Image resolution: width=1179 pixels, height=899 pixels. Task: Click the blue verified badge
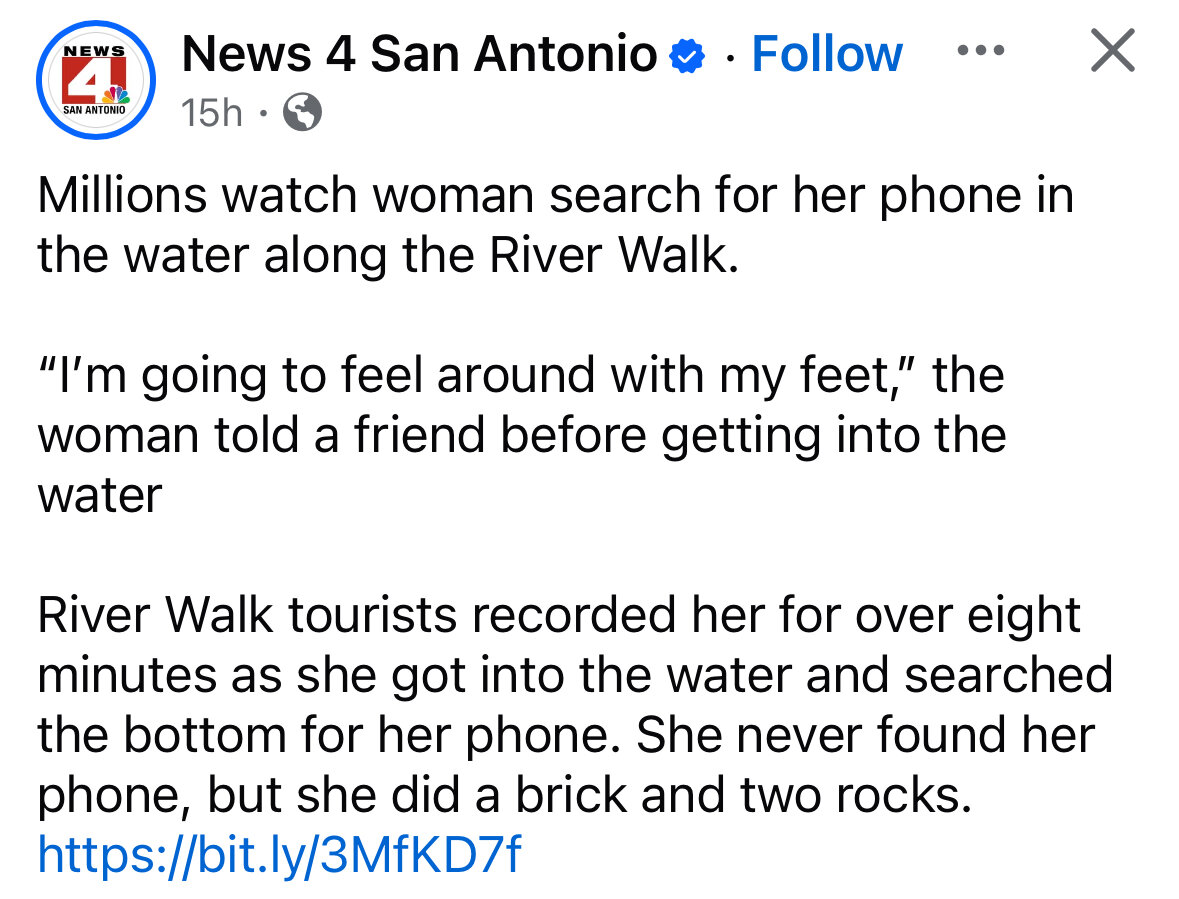tap(687, 56)
